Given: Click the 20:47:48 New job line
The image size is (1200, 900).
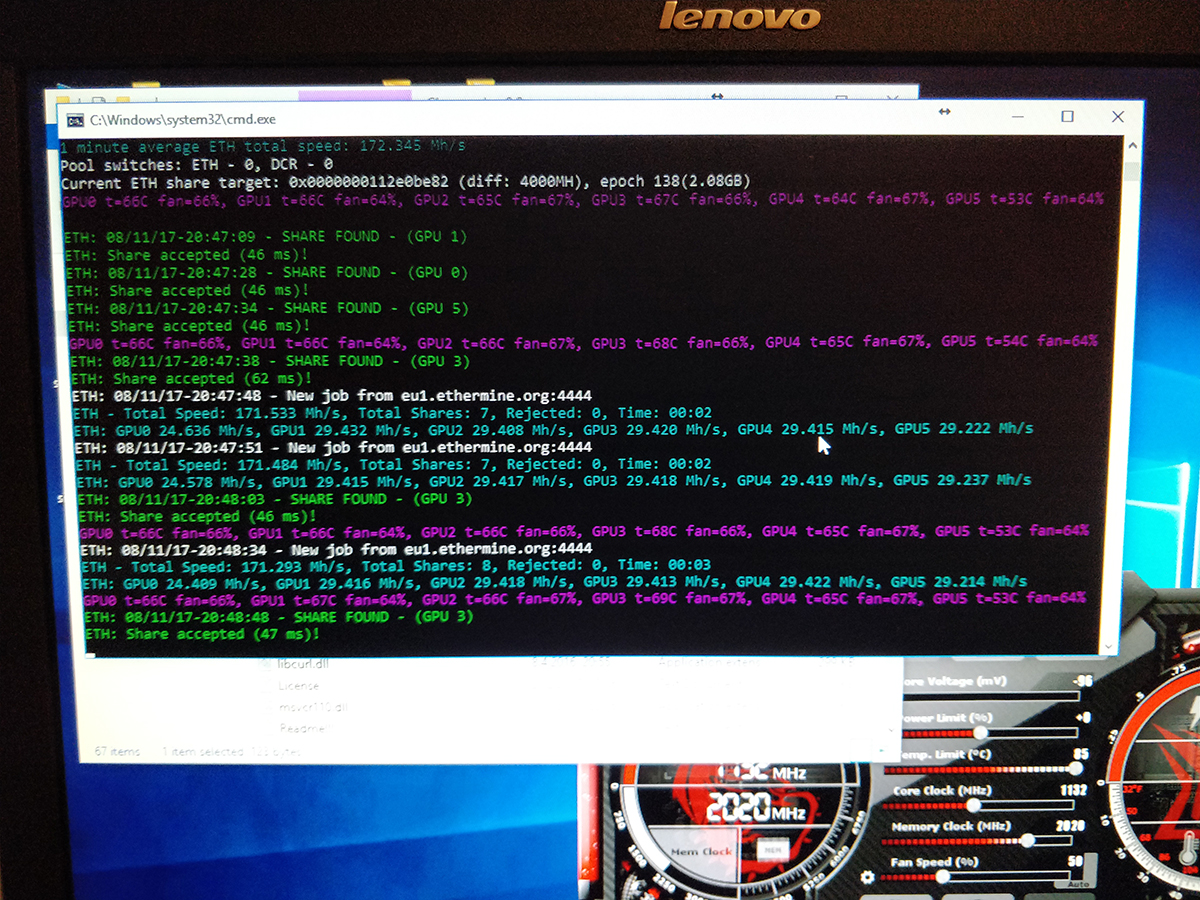Looking at the screenshot, I should [x=332, y=396].
